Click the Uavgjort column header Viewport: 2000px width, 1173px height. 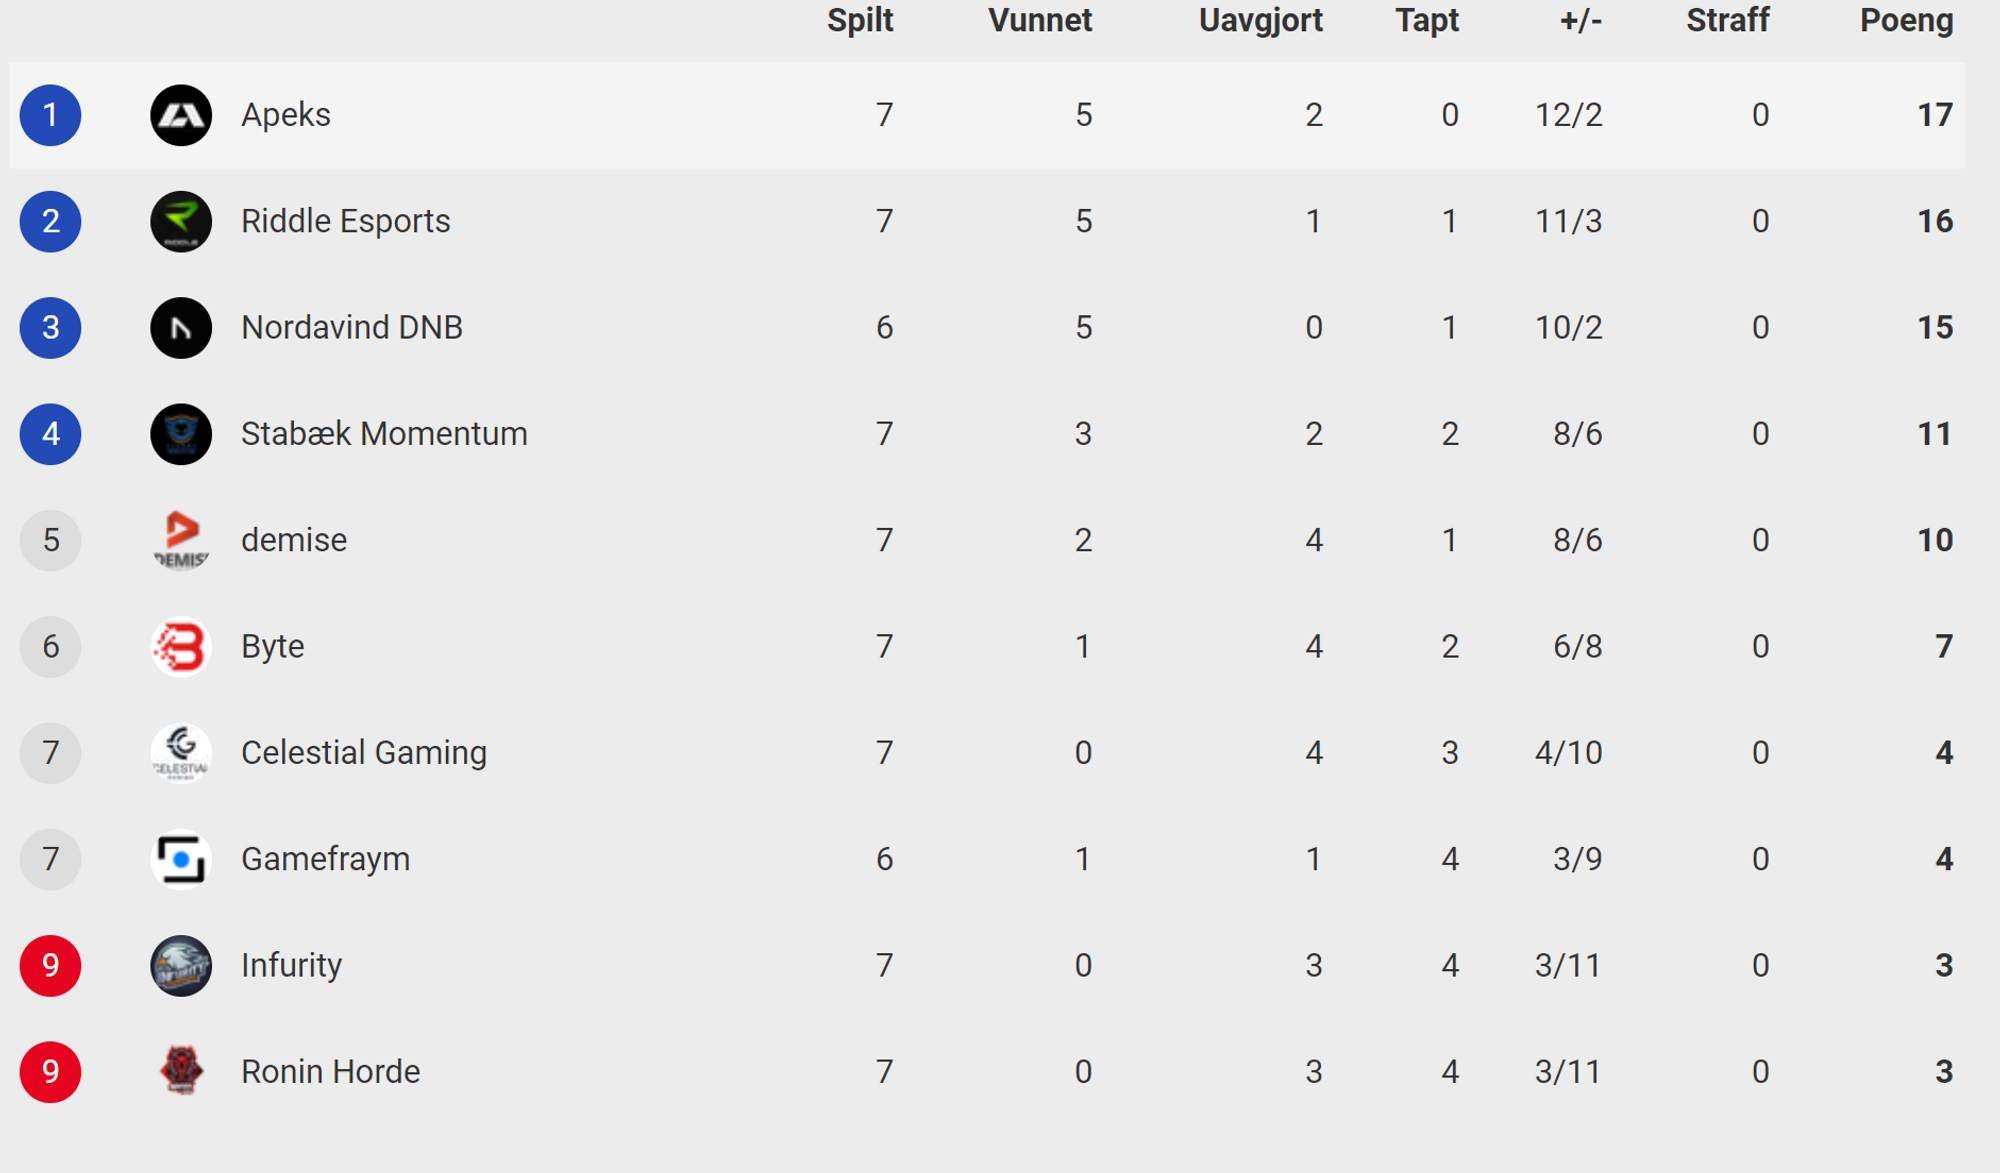(1260, 21)
